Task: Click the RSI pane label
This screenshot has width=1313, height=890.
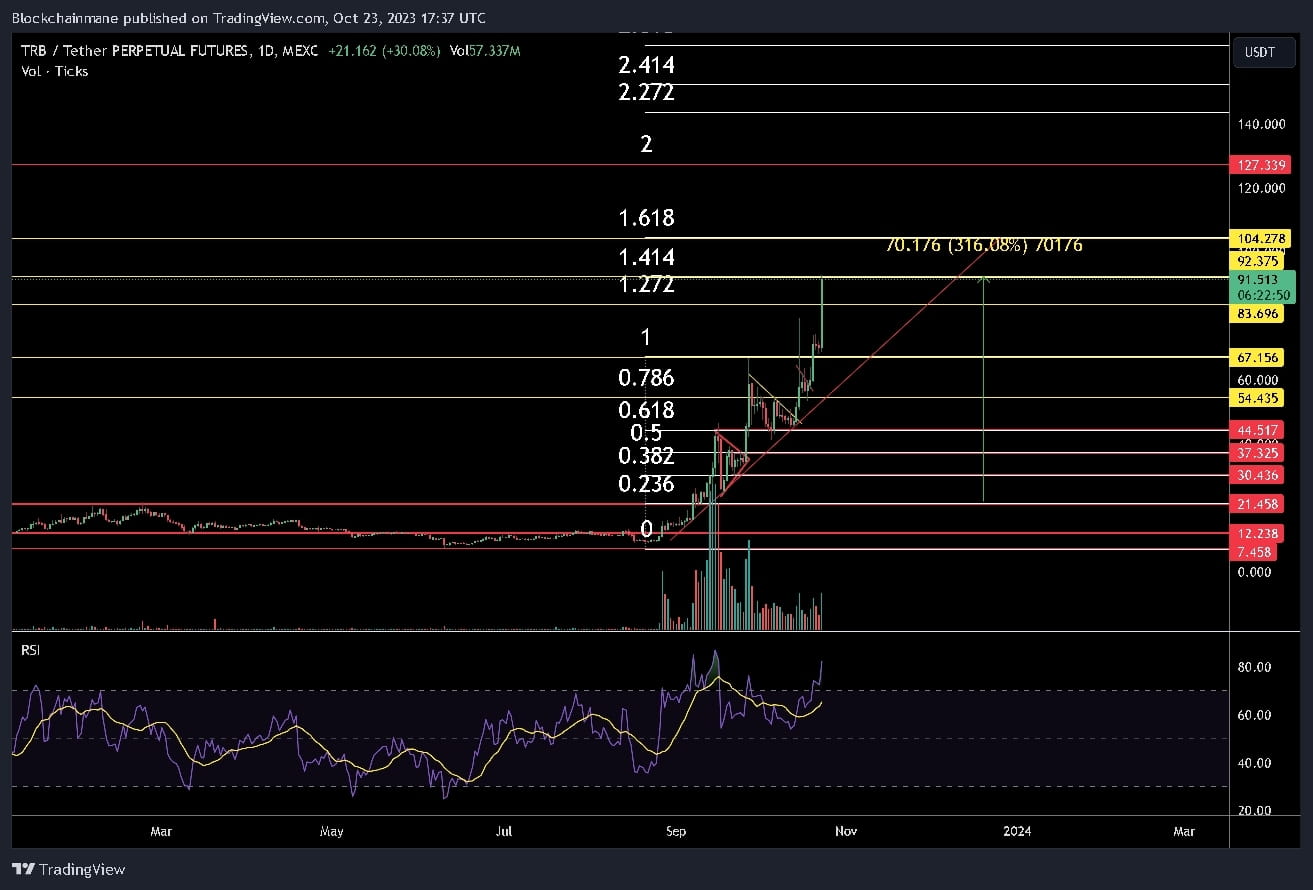Action: point(32,651)
